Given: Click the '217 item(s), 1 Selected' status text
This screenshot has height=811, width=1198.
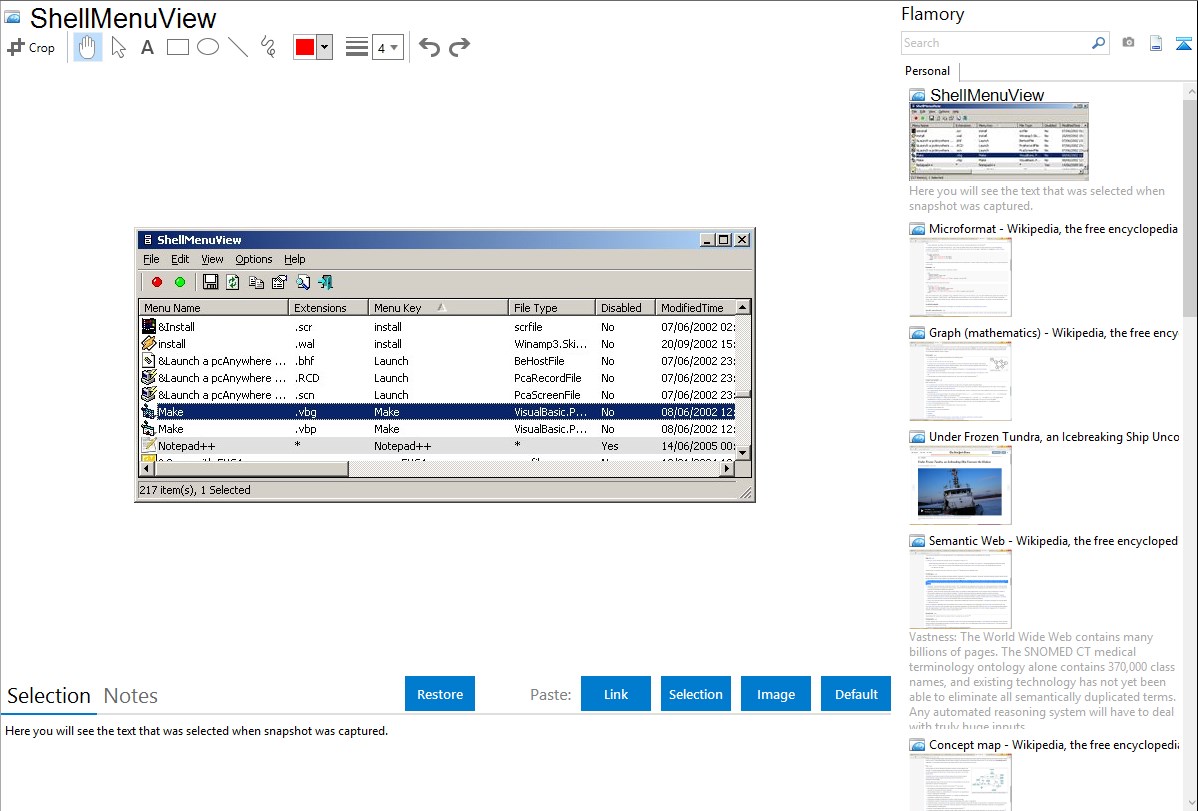Looking at the screenshot, I should [x=195, y=490].
